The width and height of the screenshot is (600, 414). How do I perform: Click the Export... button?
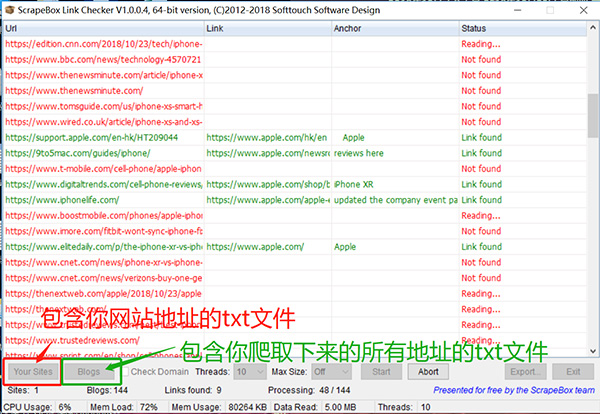[525, 372]
